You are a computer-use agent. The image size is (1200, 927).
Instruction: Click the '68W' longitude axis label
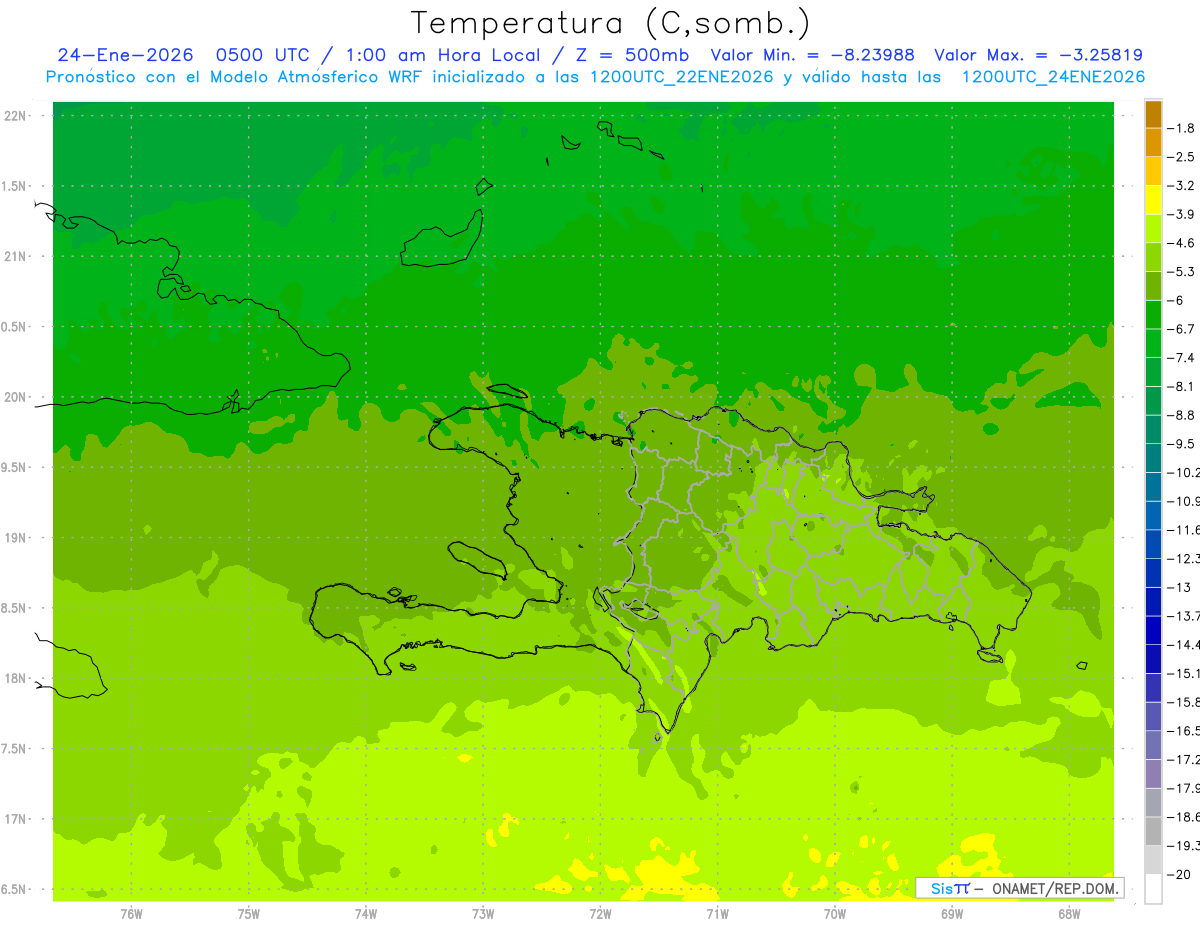tap(1069, 914)
